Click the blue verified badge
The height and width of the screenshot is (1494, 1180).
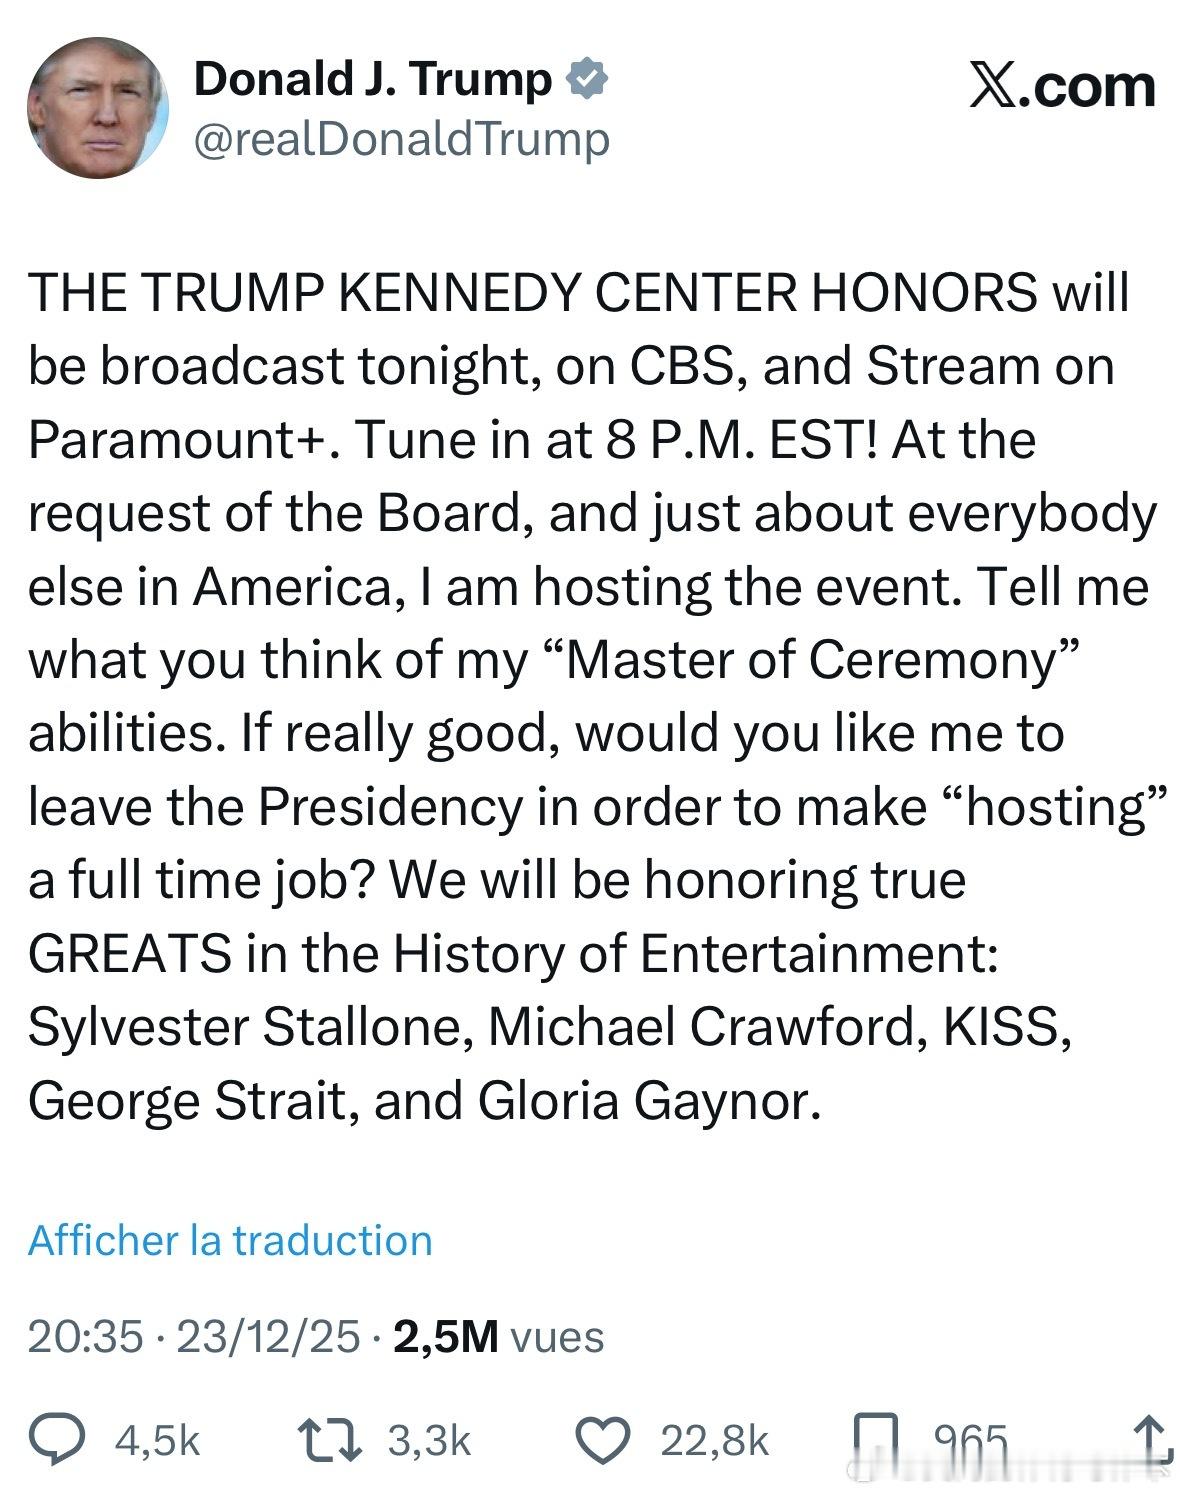588,79
